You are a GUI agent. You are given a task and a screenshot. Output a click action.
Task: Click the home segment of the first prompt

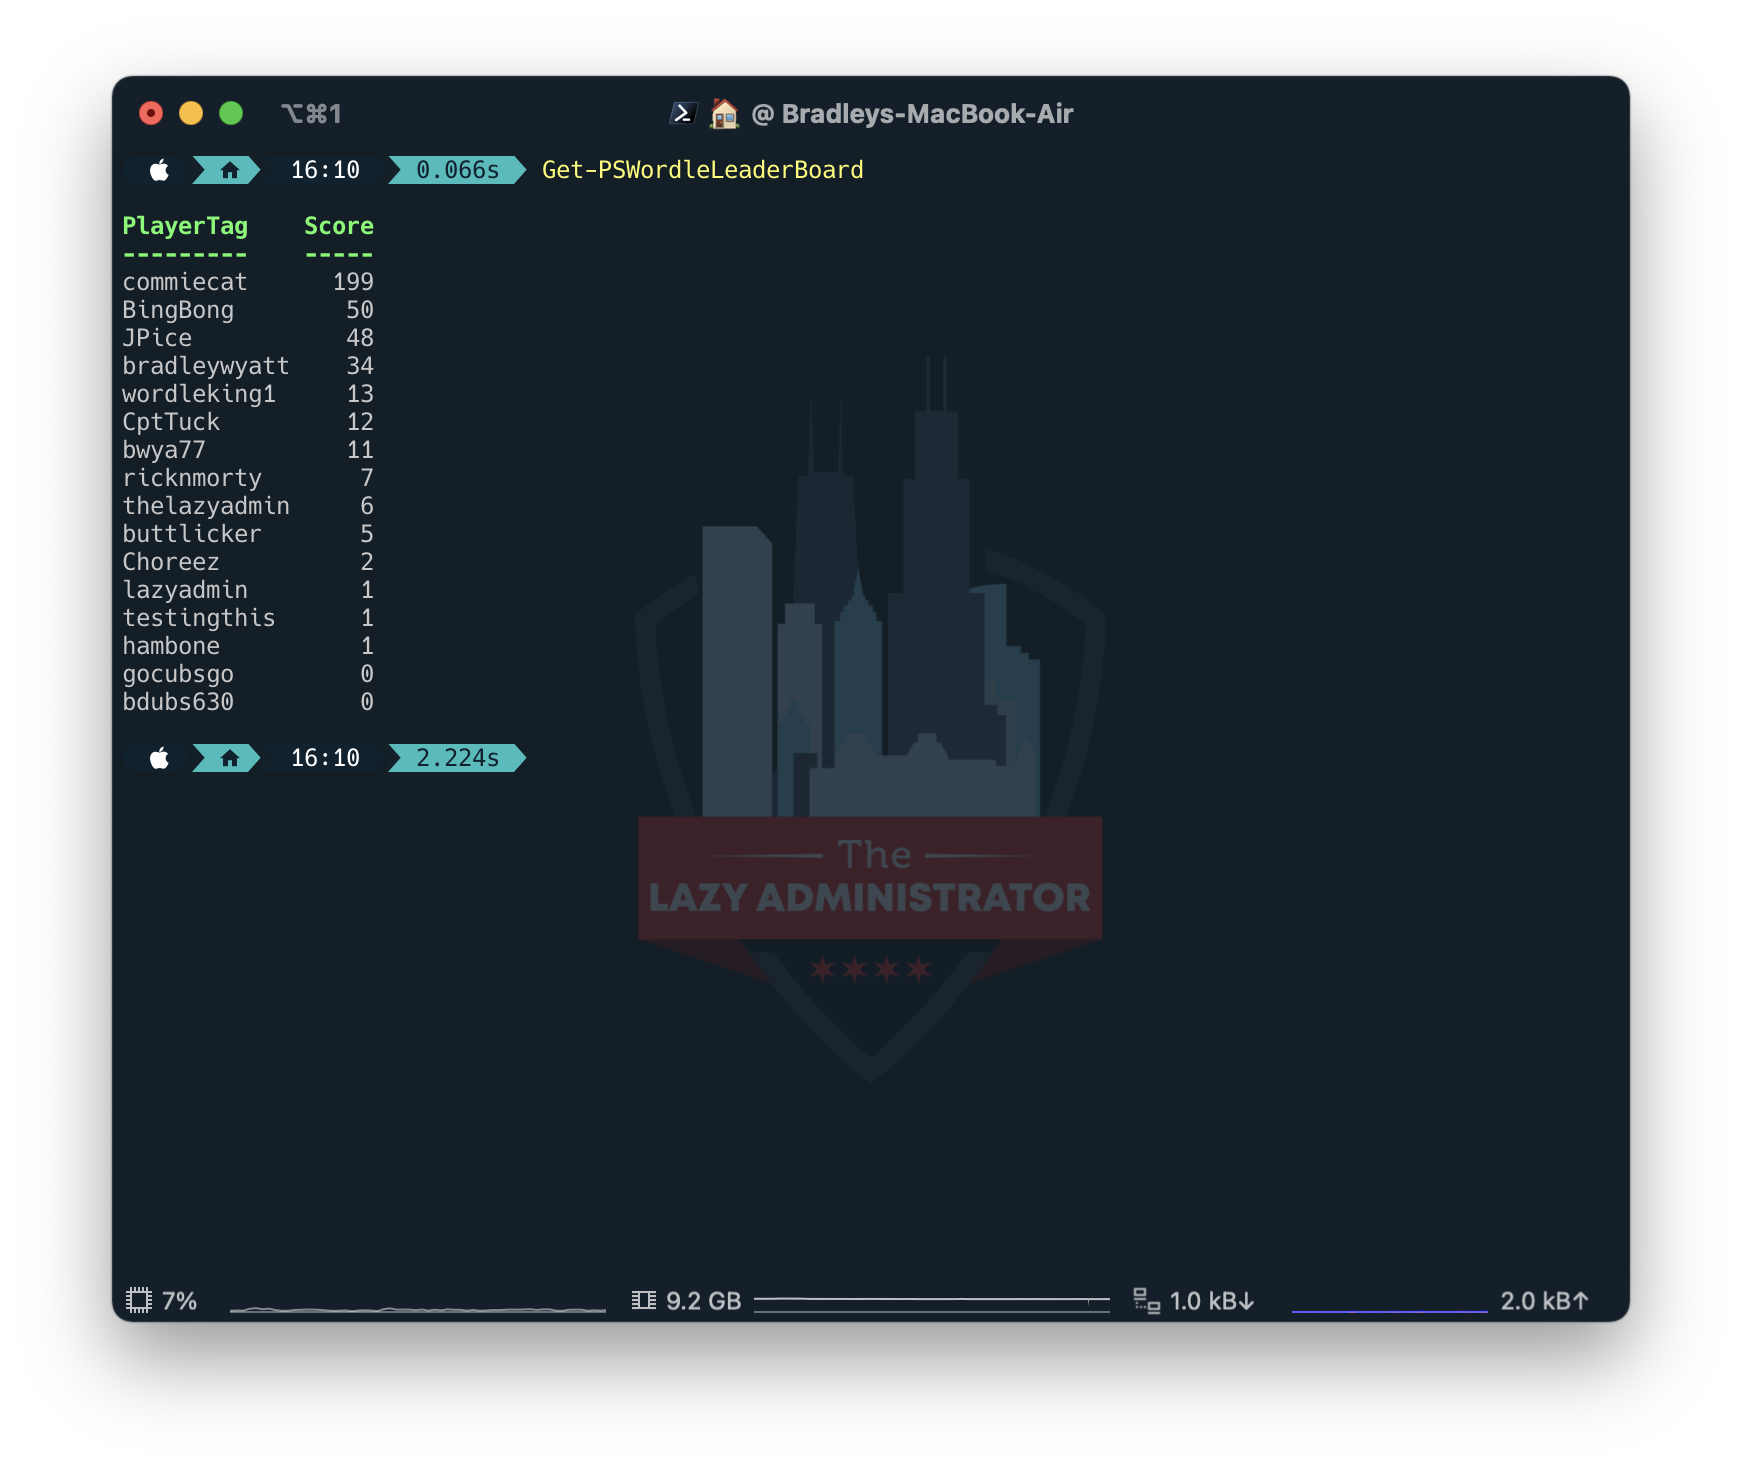228,170
